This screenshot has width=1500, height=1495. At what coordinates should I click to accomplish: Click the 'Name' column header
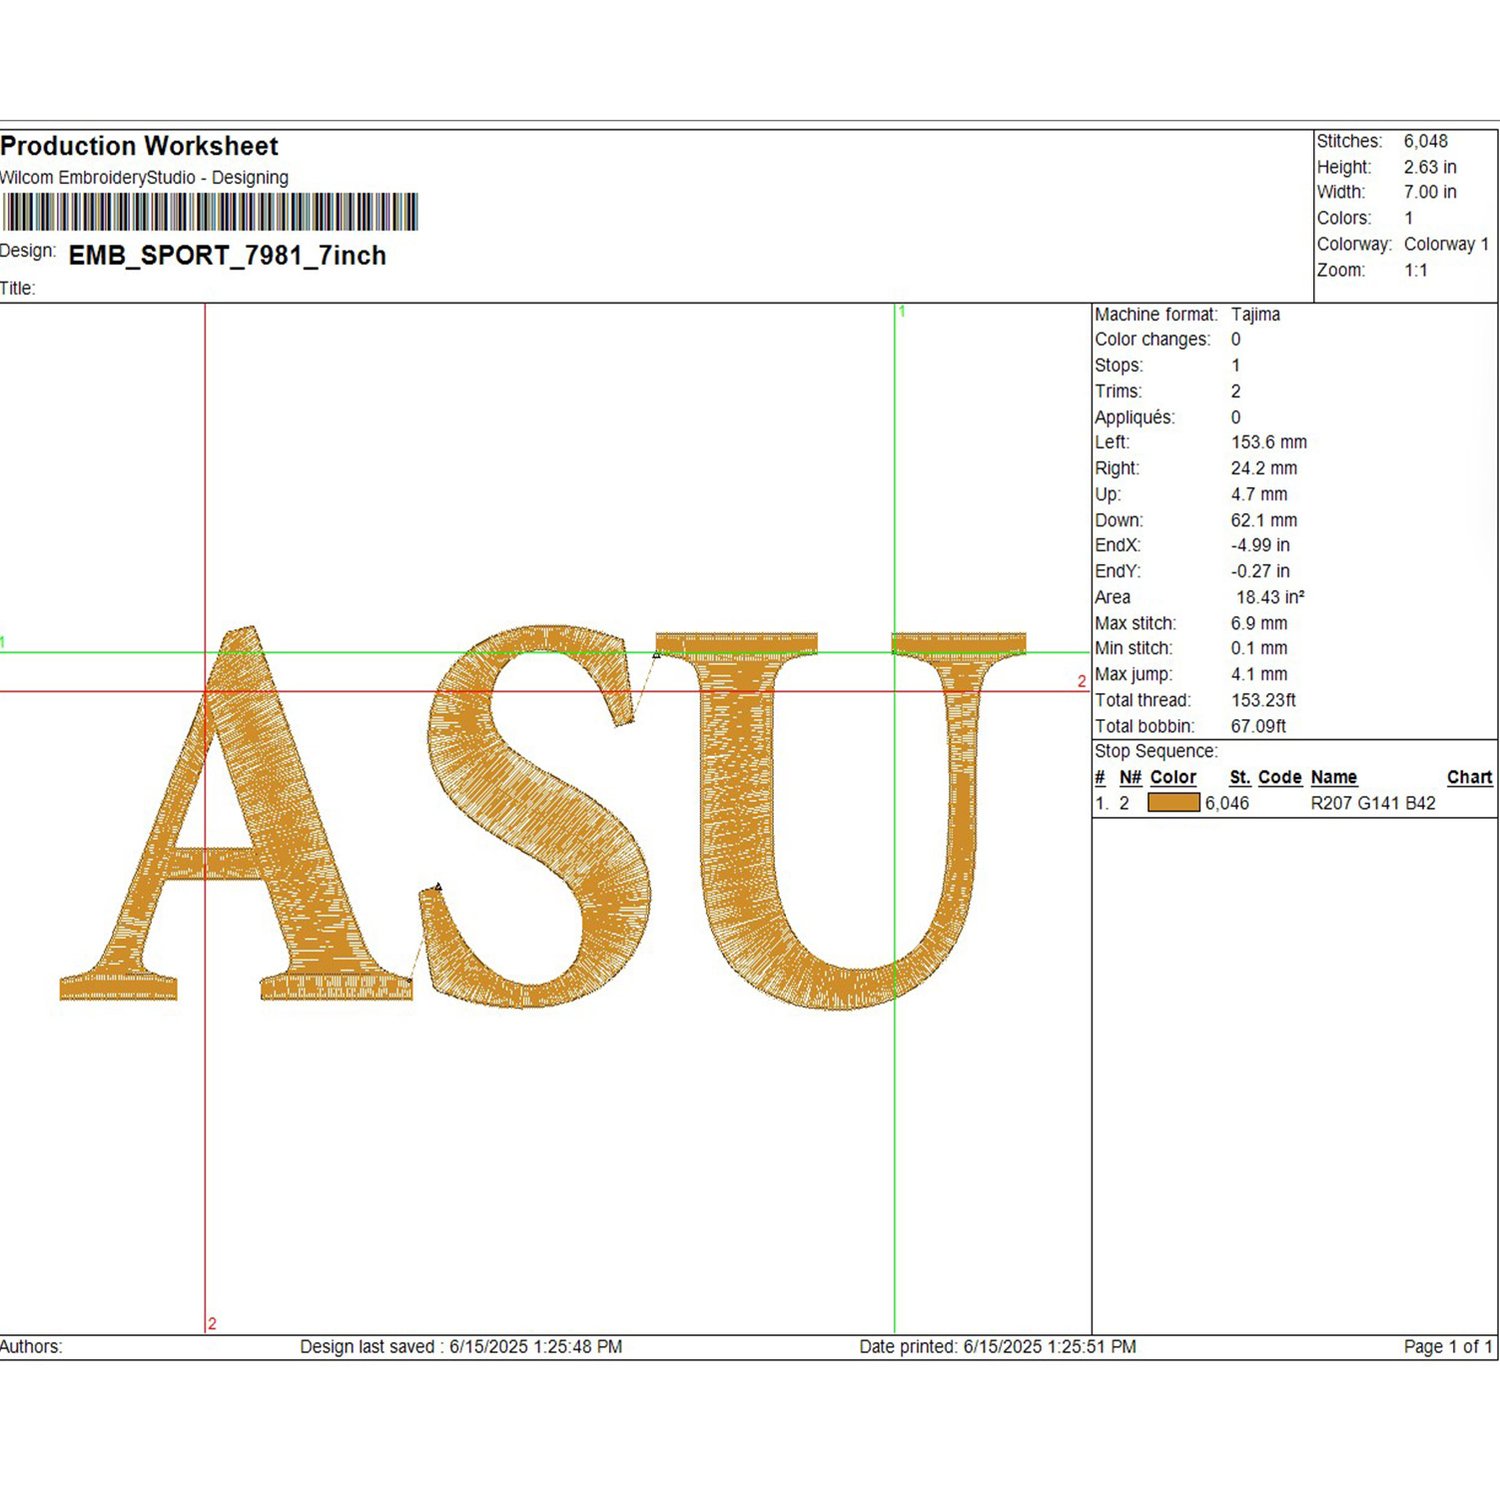(1334, 777)
